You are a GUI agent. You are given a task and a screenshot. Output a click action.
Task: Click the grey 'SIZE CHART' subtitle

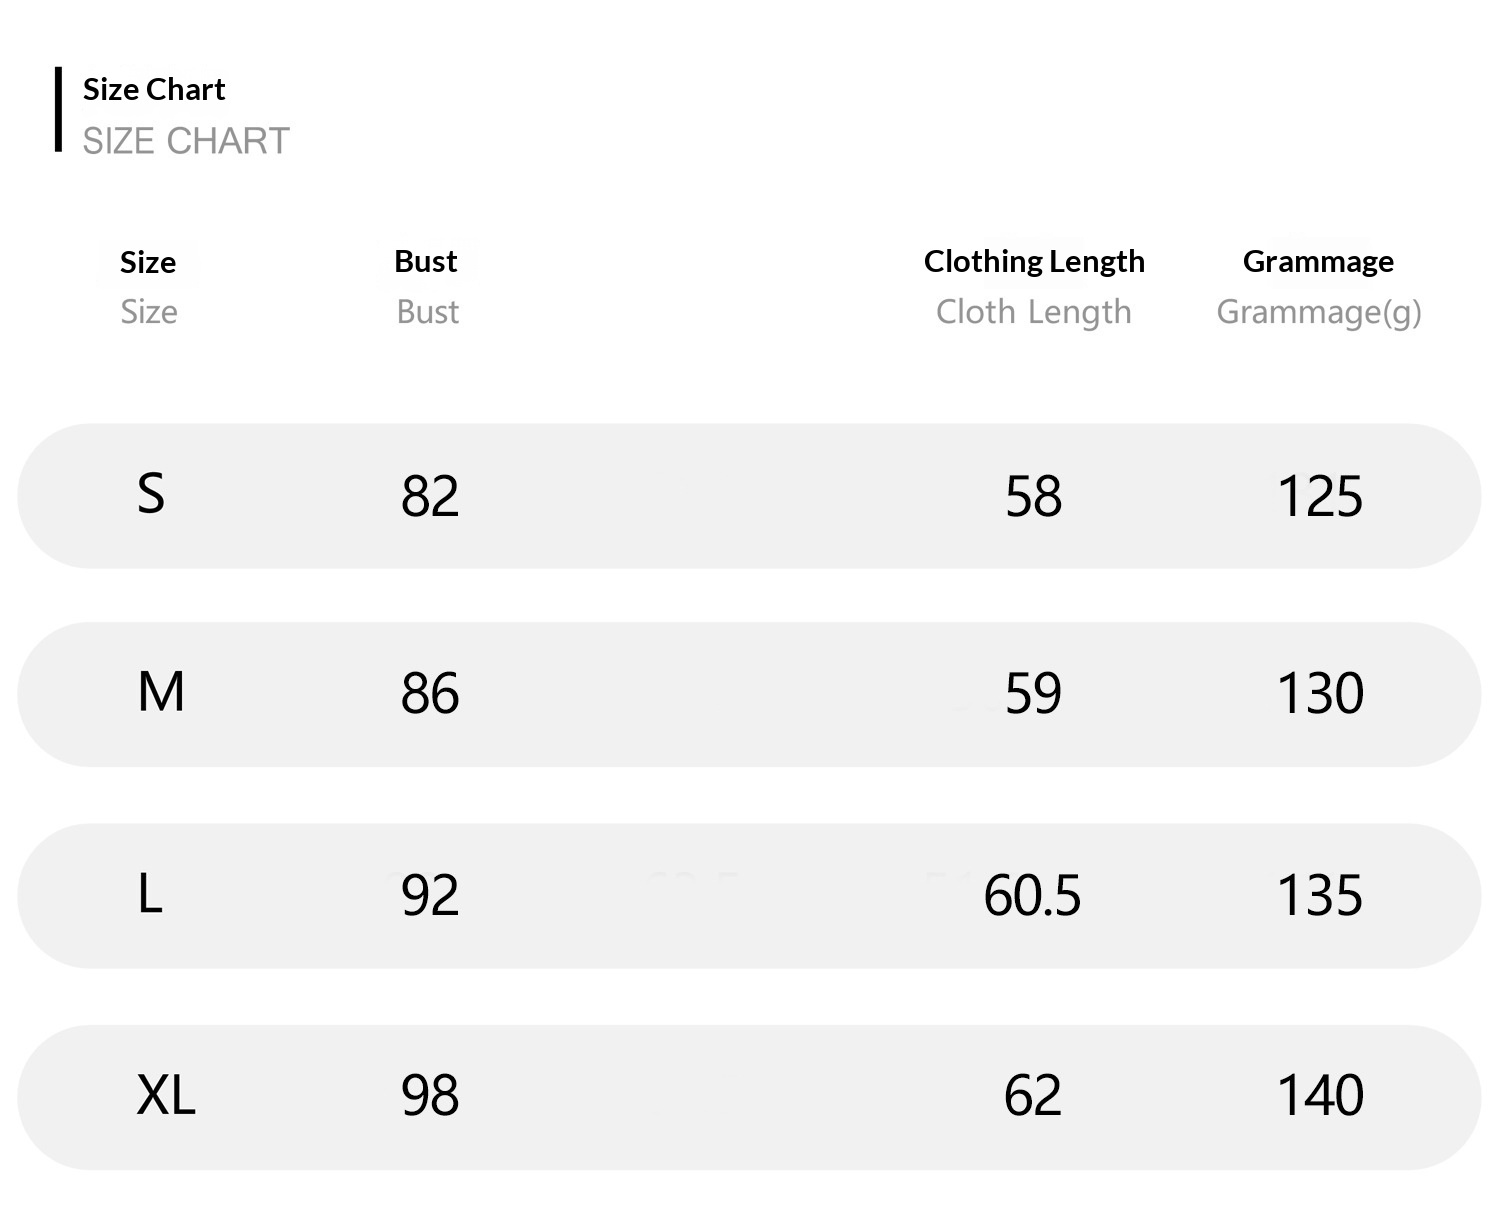coord(186,141)
